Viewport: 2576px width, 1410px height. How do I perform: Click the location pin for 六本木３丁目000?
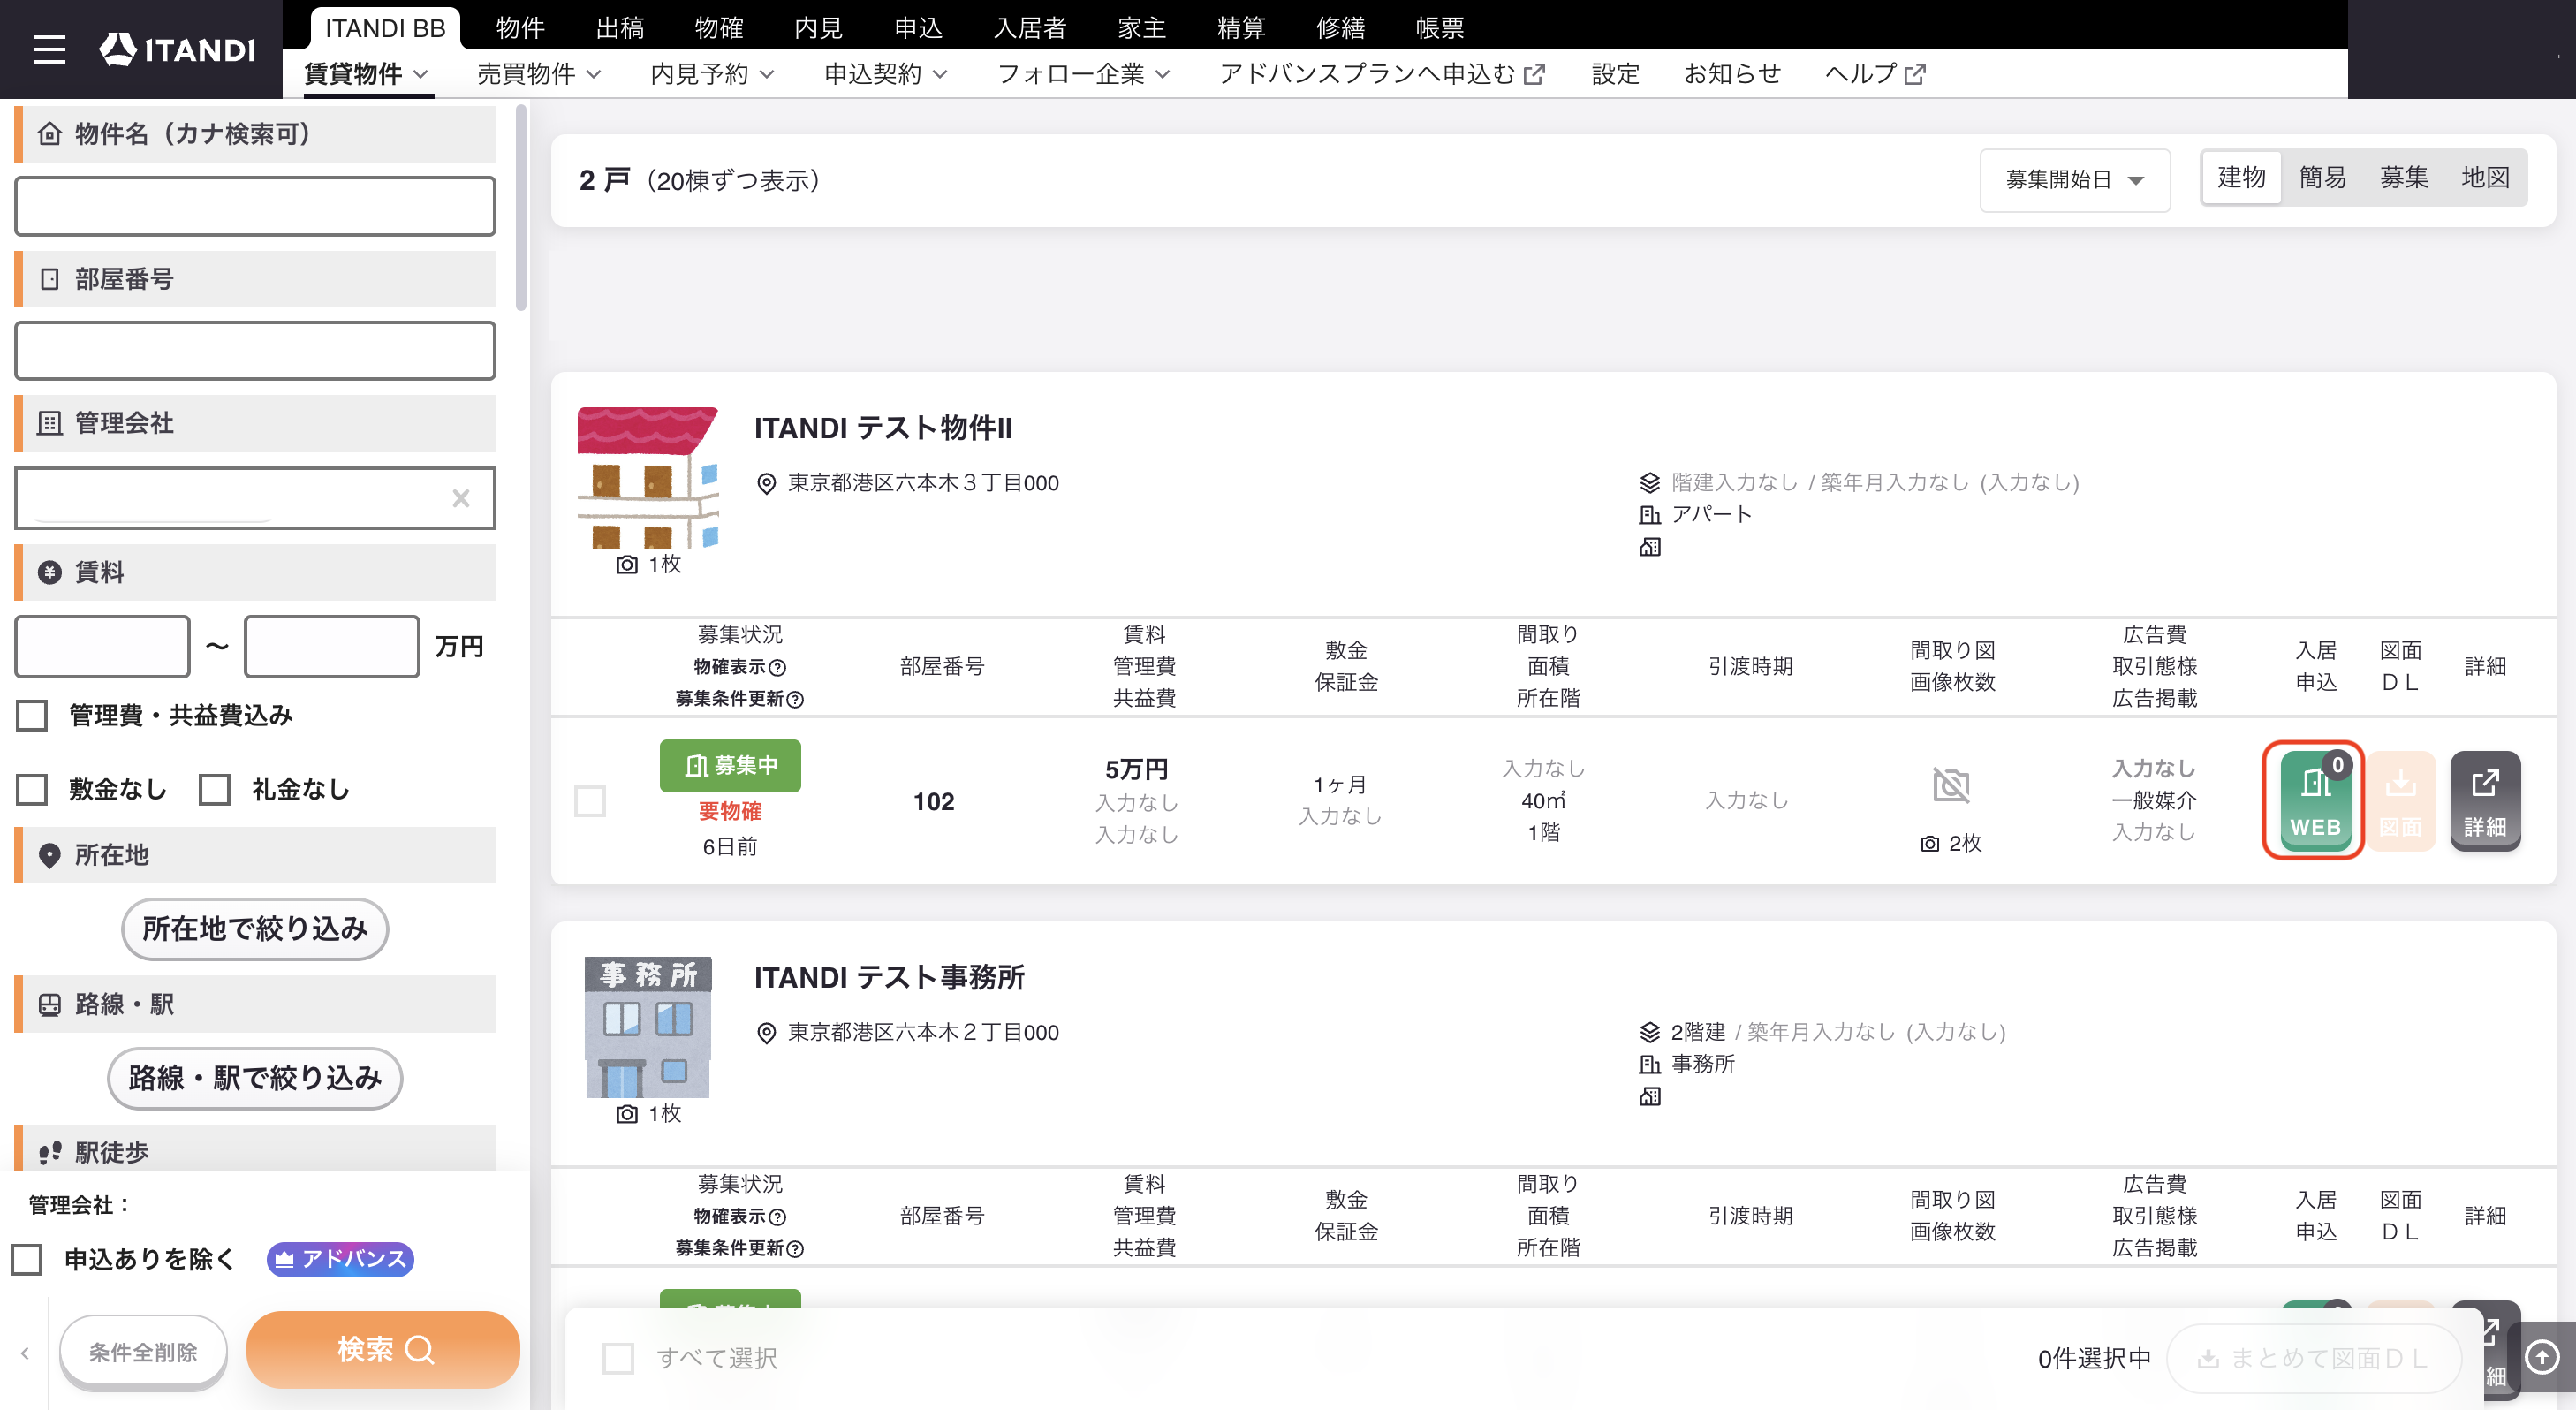pos(766,484)
